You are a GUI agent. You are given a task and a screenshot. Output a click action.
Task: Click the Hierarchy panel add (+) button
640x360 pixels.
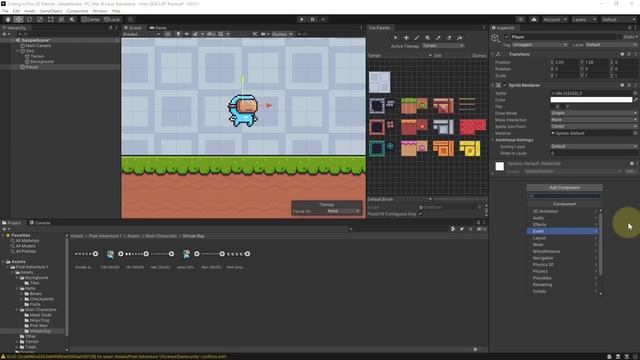[4, 34]
